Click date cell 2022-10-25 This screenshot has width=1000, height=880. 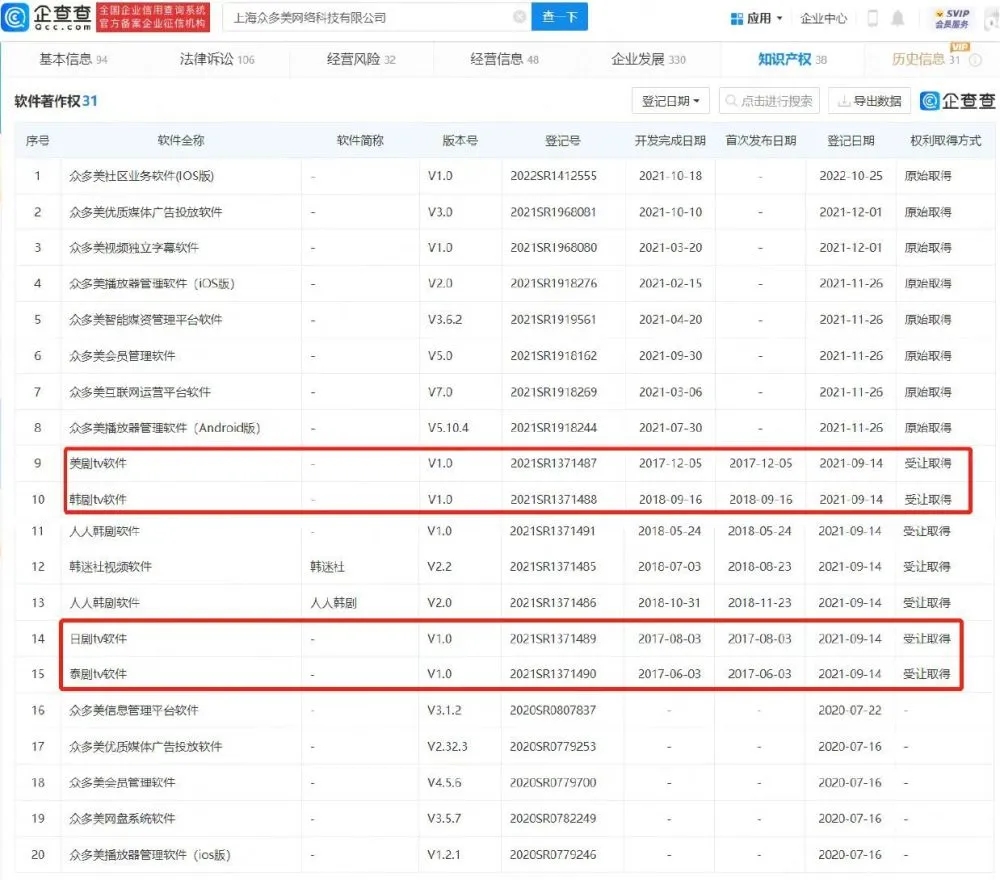pyautogui.click(x=851, y=176)
